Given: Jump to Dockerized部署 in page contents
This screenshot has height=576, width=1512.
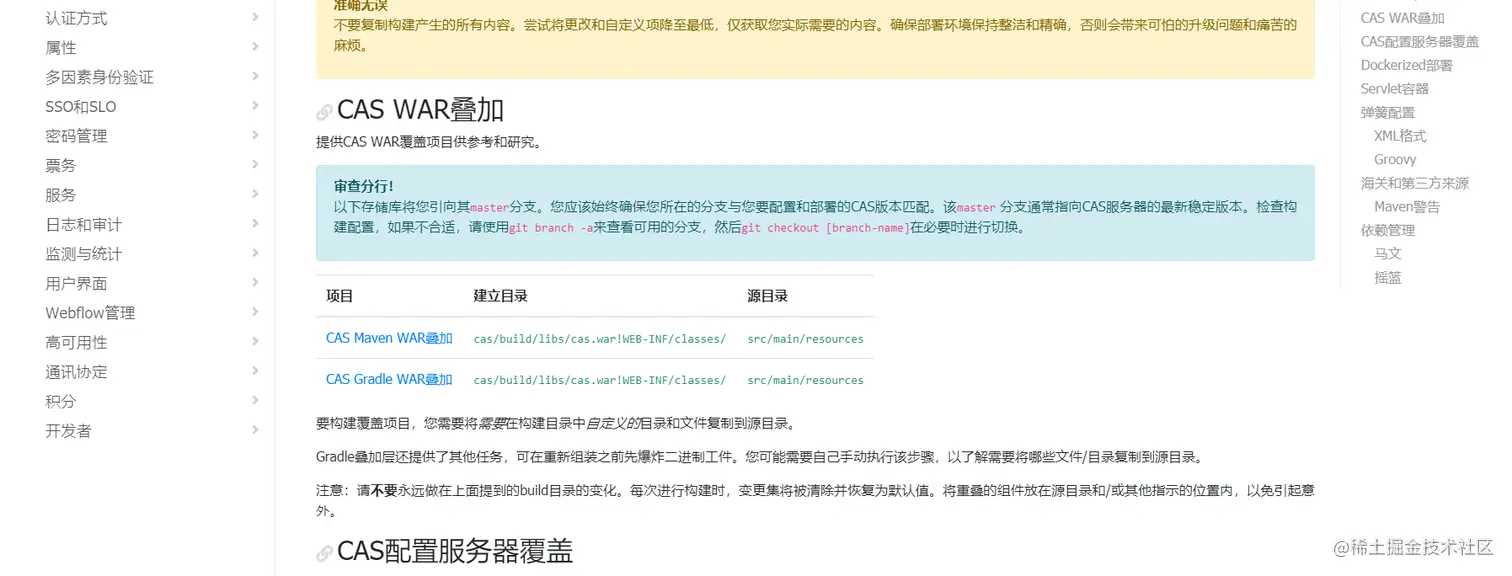Looking at the screenshot, I should [1407, 65].
